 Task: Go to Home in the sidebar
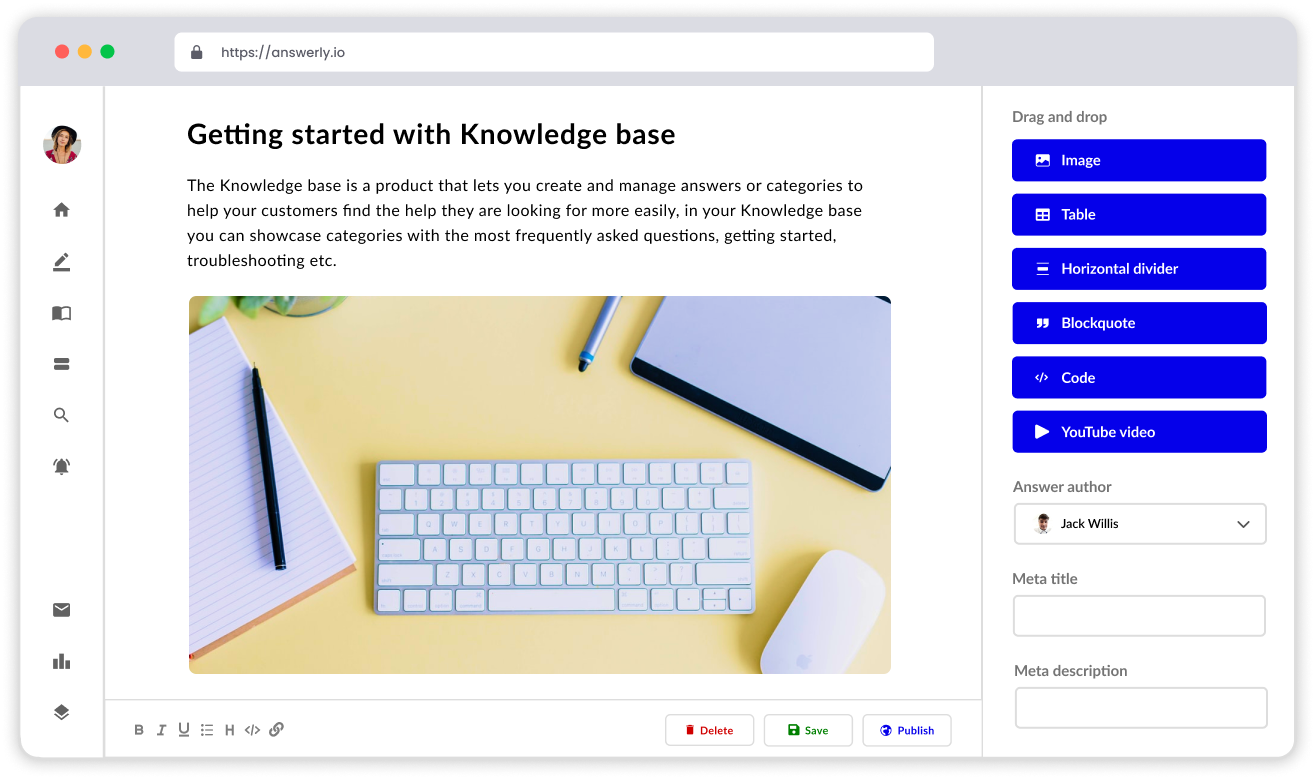pyautogui.click(x=61, y=210)
